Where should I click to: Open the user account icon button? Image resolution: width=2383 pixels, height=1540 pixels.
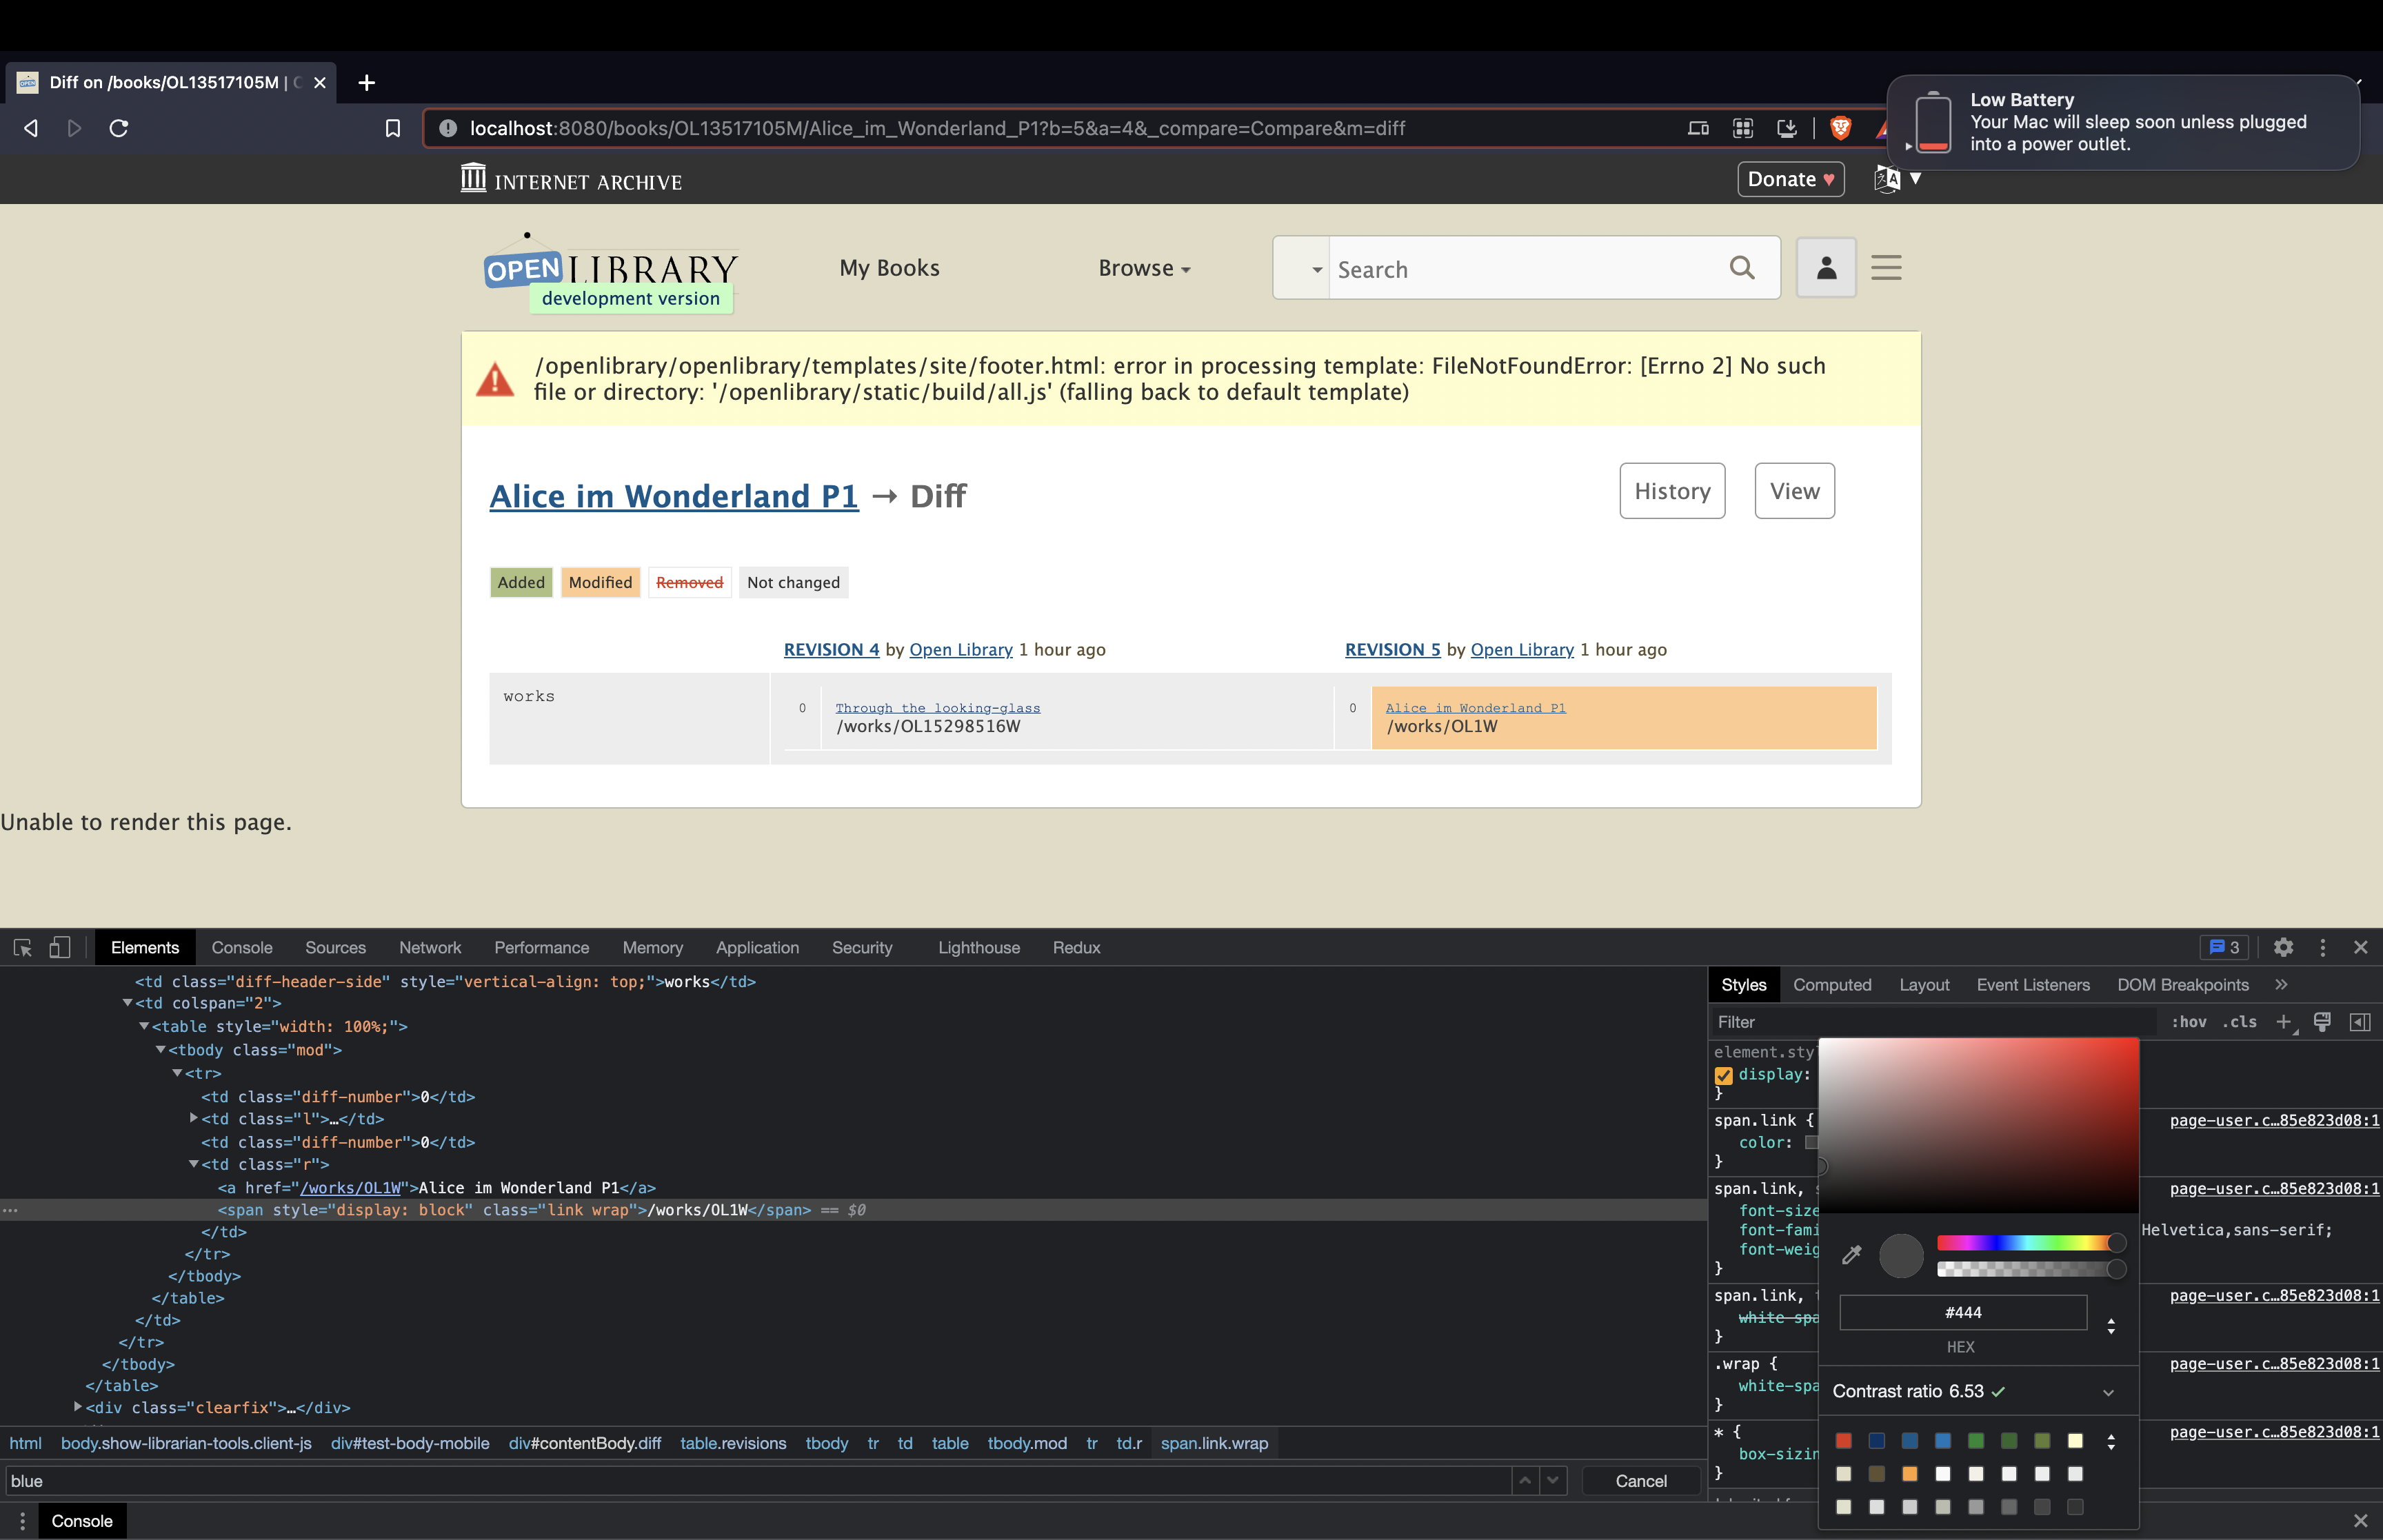coord(1826,267)
